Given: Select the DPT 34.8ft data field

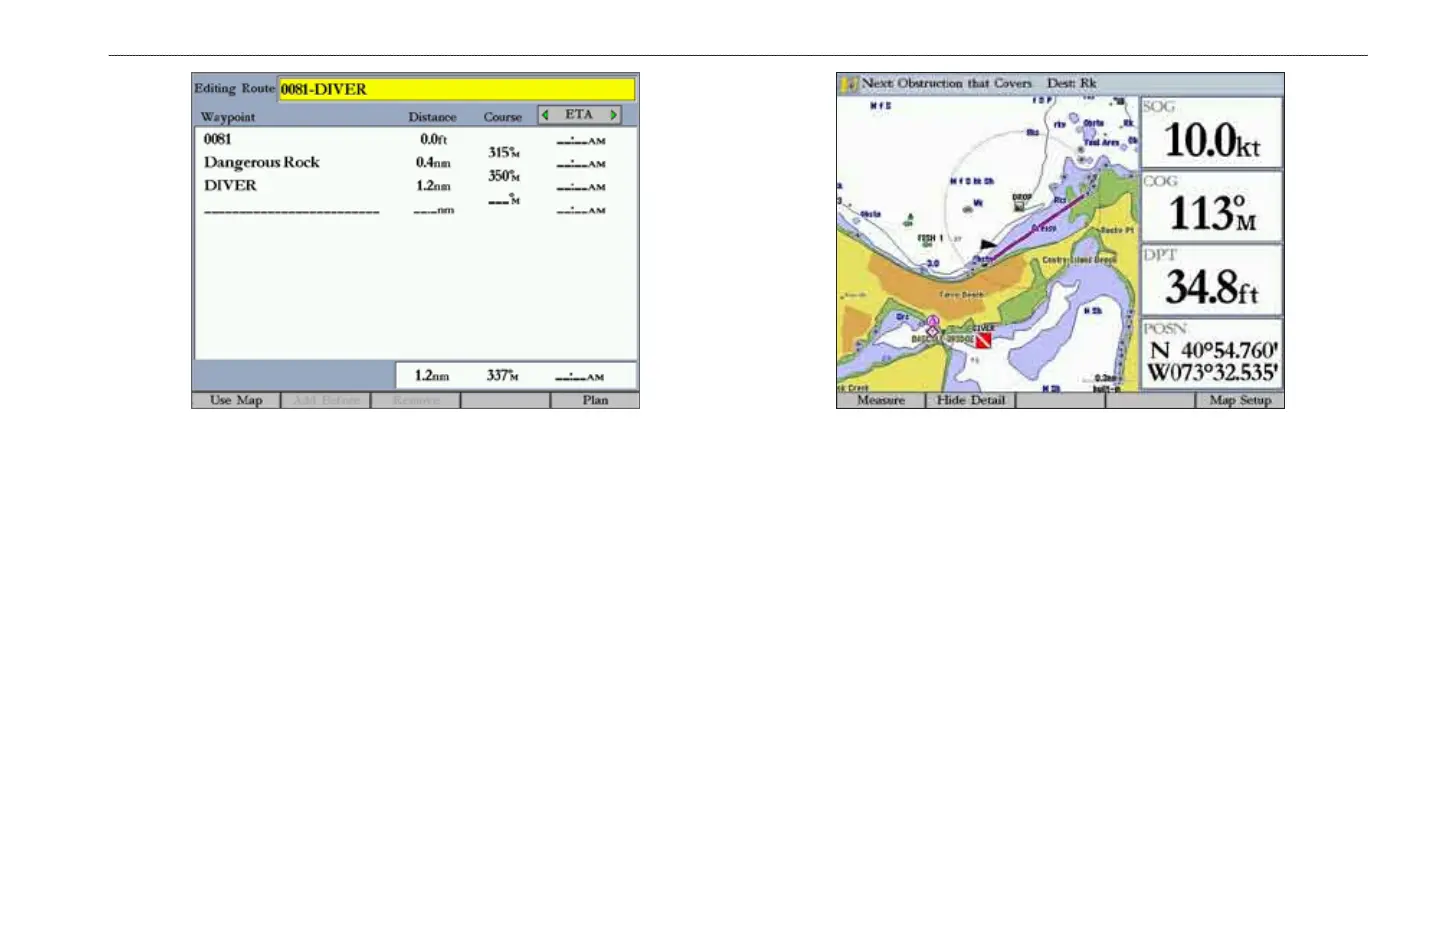Looking at the screenshot, I should tap(1212, 281).
